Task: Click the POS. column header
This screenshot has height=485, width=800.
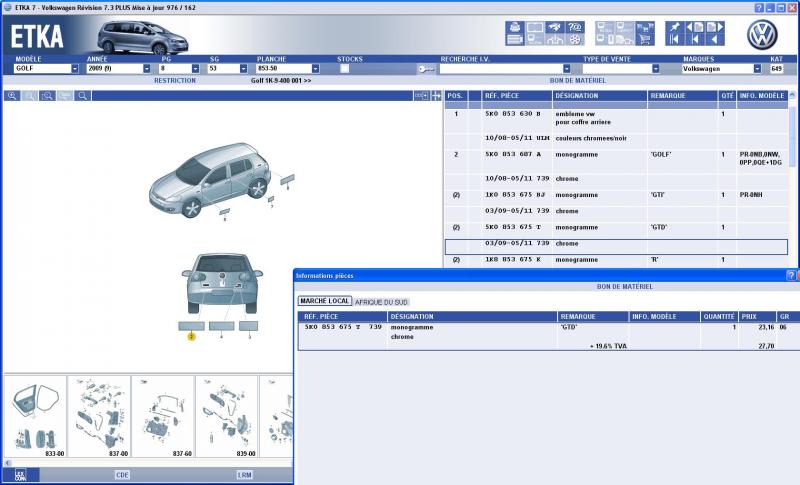Action: point(455,96)
